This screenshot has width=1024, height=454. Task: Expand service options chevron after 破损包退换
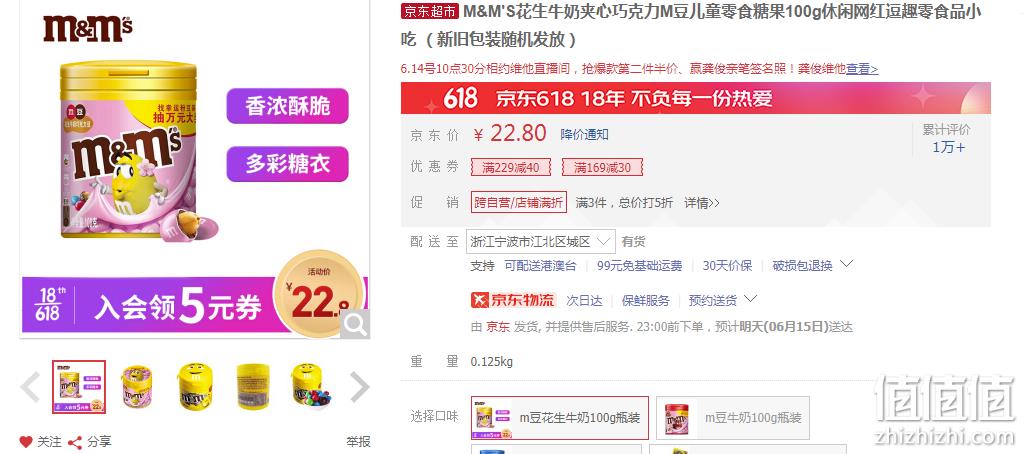(x=846, y=264)
